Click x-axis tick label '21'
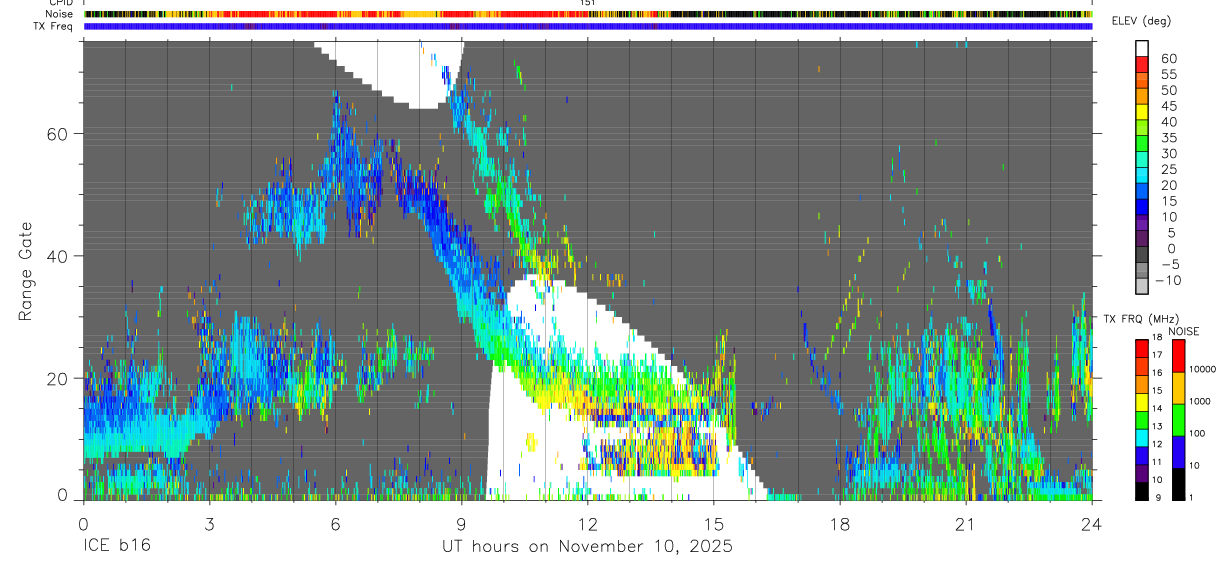Screen dimensions: 1228x567 pyautogui.click(x=966, y=523)
